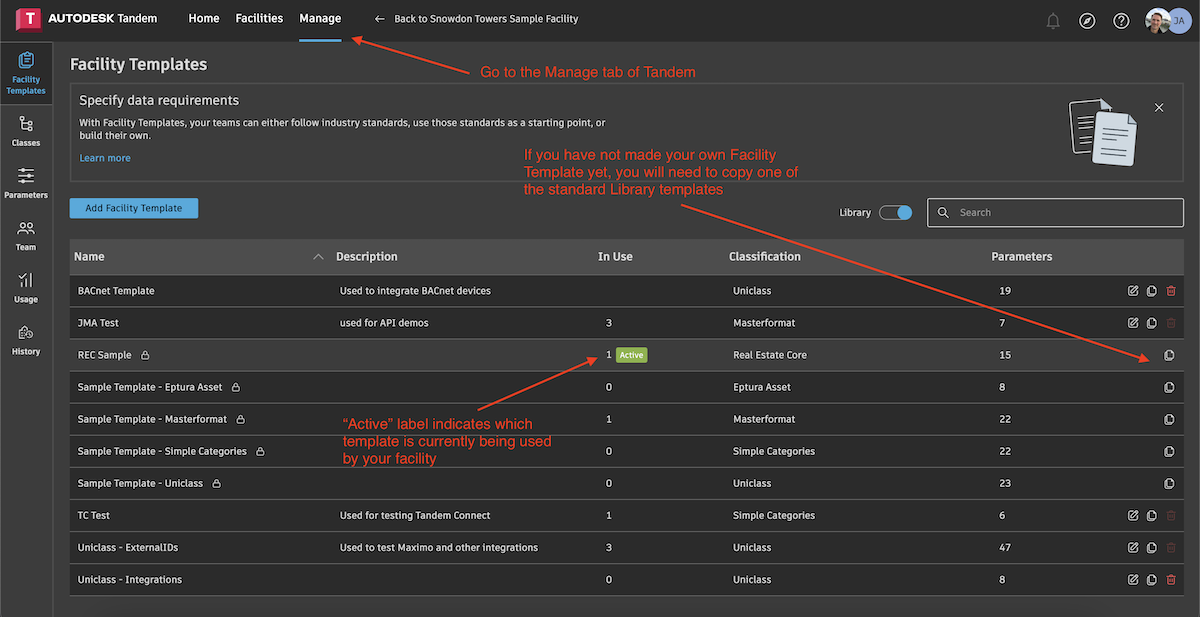Image resolution: width=1200 pixels, height=617 pixels.
Task: Copy the REC Sample template
Action: click(x=1169, y=355)
